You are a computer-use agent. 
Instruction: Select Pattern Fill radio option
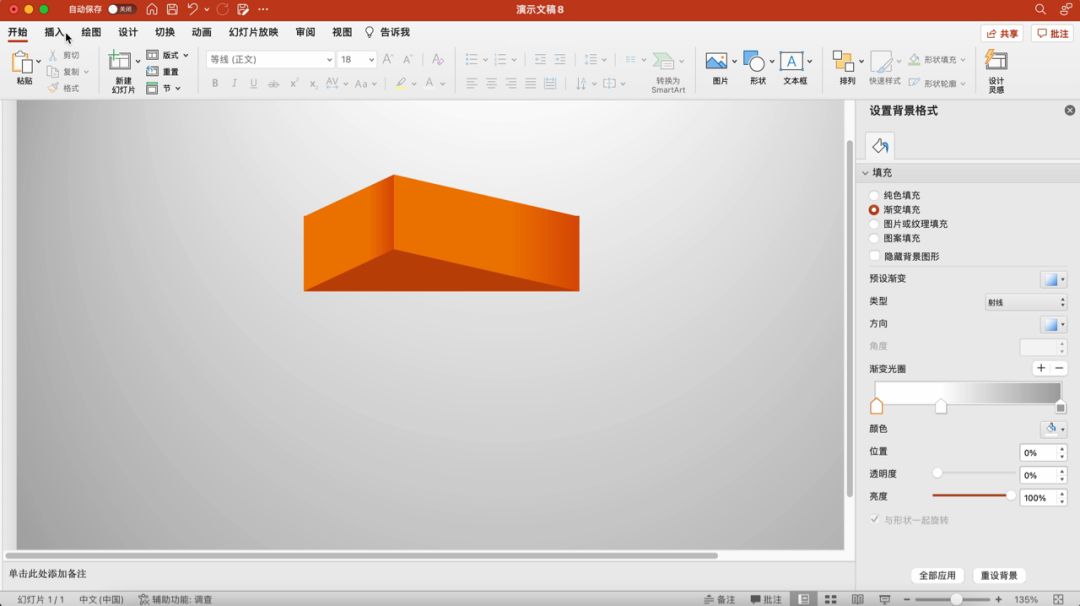pos(874,238)
